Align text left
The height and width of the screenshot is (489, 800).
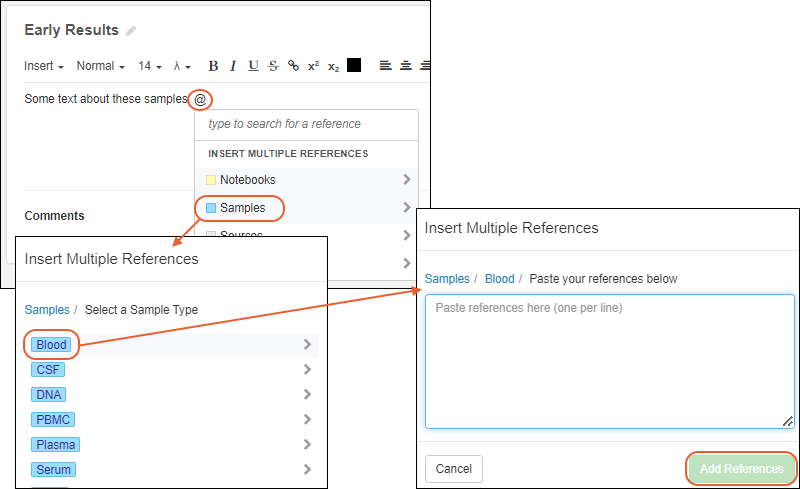pos(385,66)
